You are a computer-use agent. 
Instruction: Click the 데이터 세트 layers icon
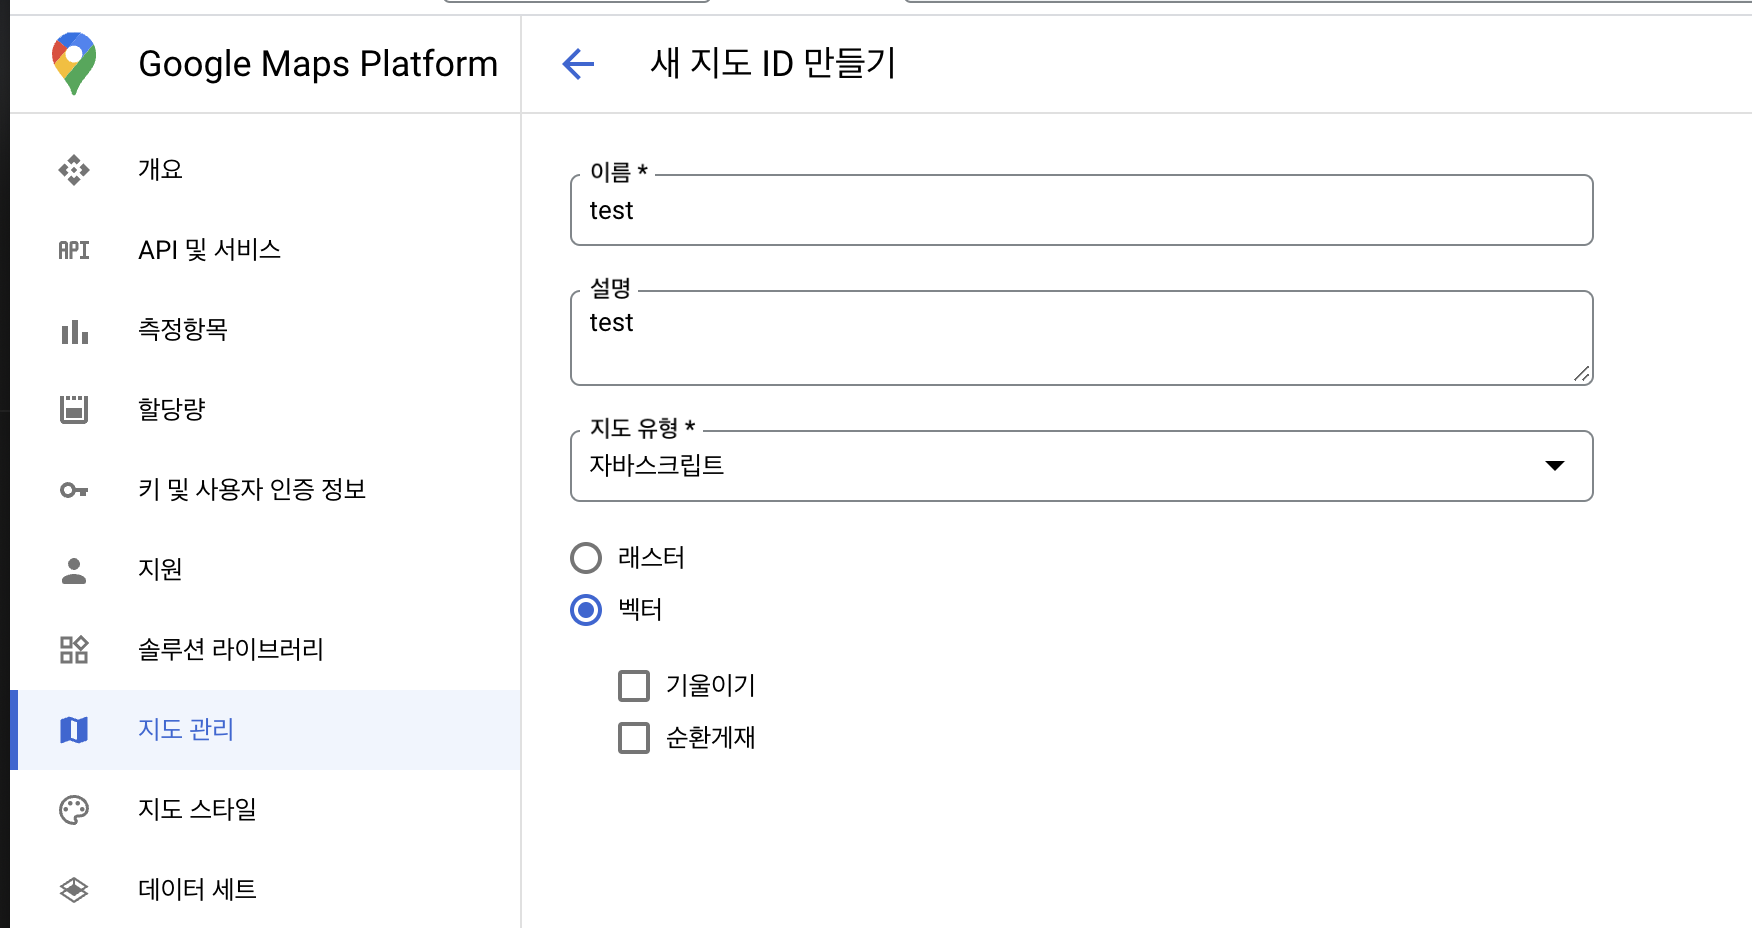coord(74,889)
